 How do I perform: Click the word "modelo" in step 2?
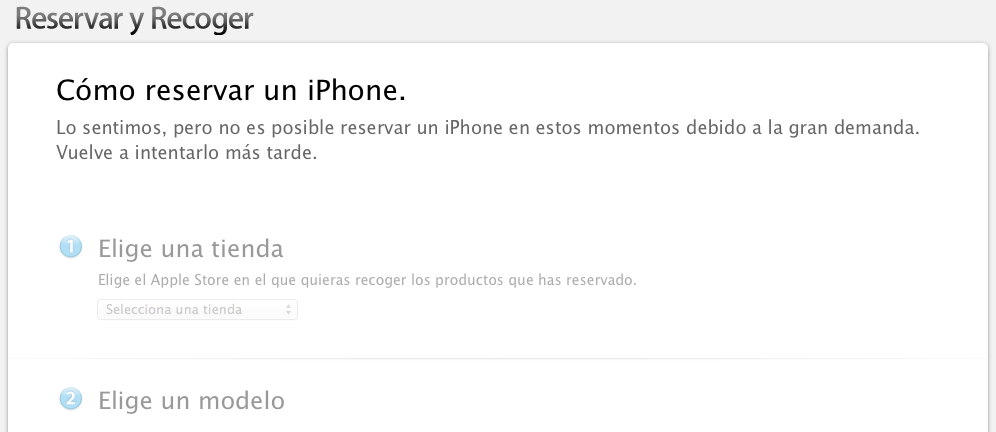click(241, 401)
